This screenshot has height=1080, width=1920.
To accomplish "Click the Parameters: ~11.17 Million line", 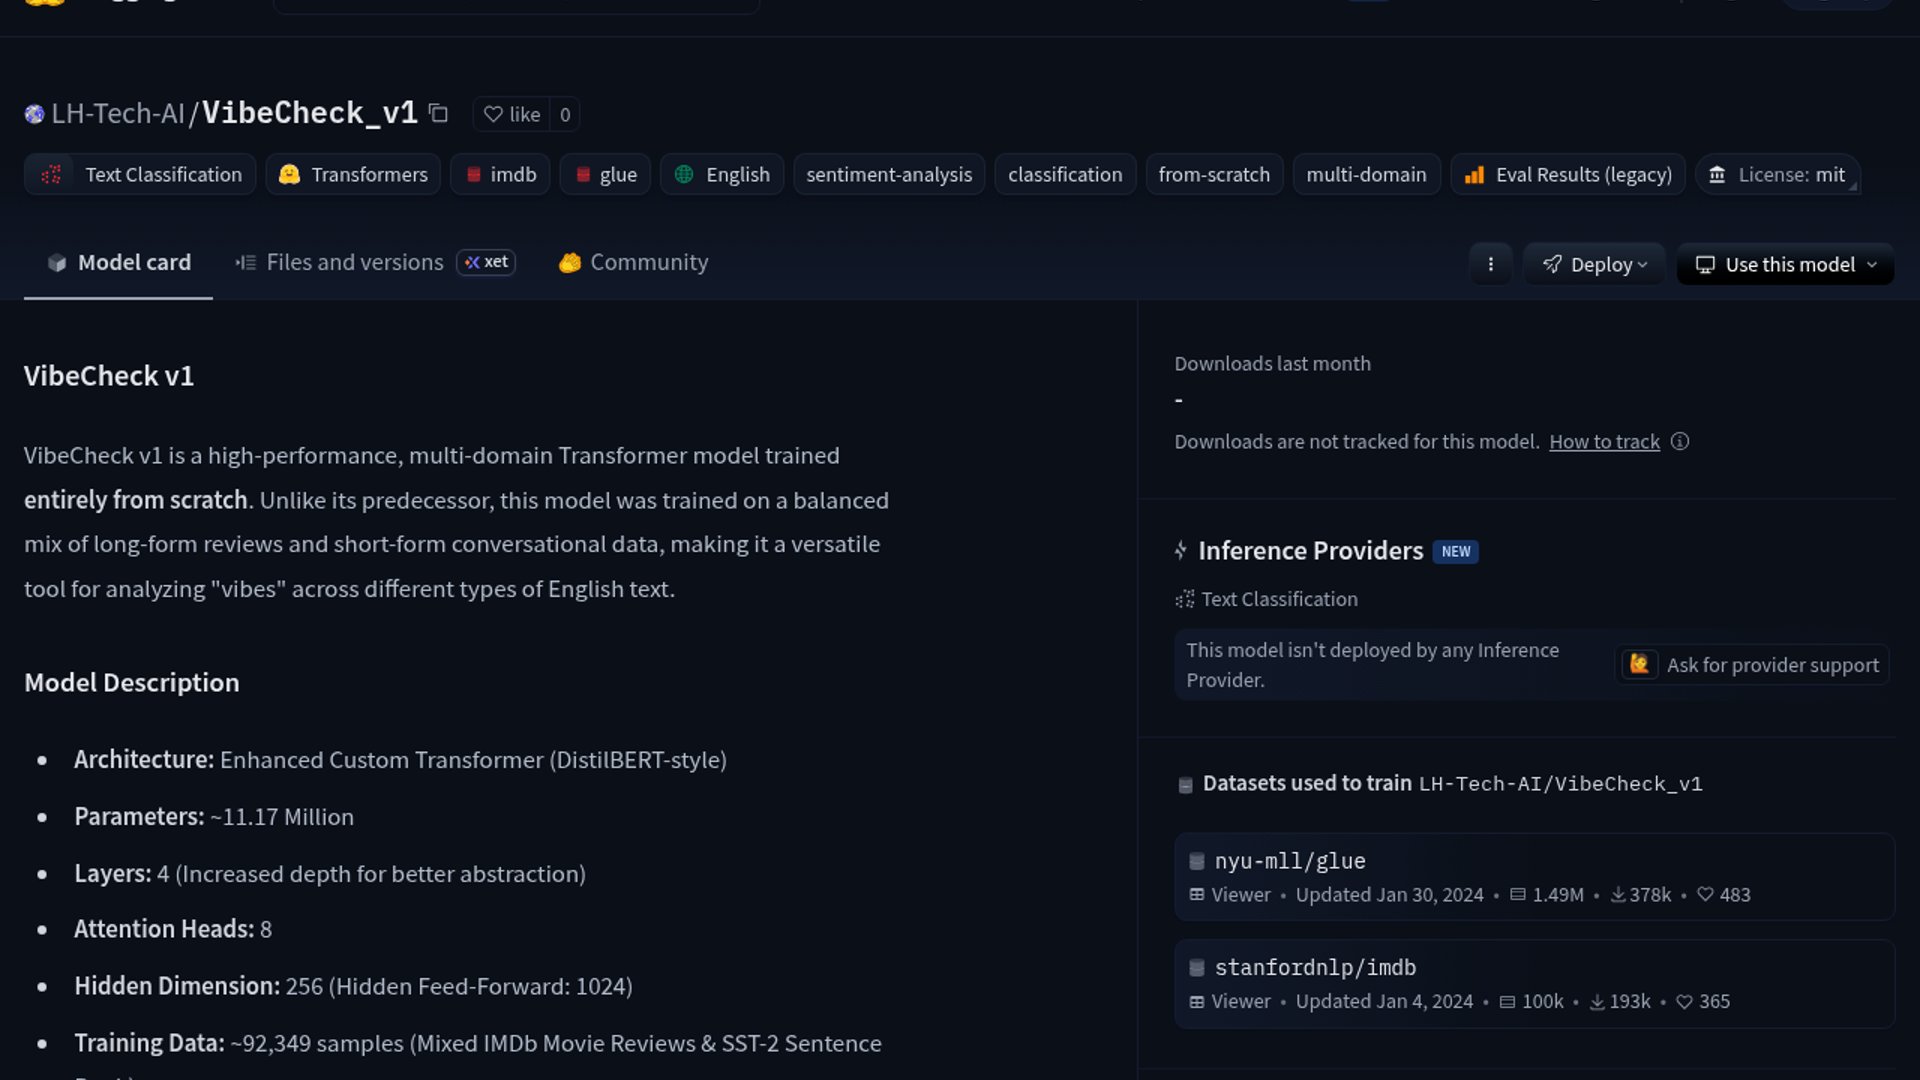I will [x=214, y=816].
